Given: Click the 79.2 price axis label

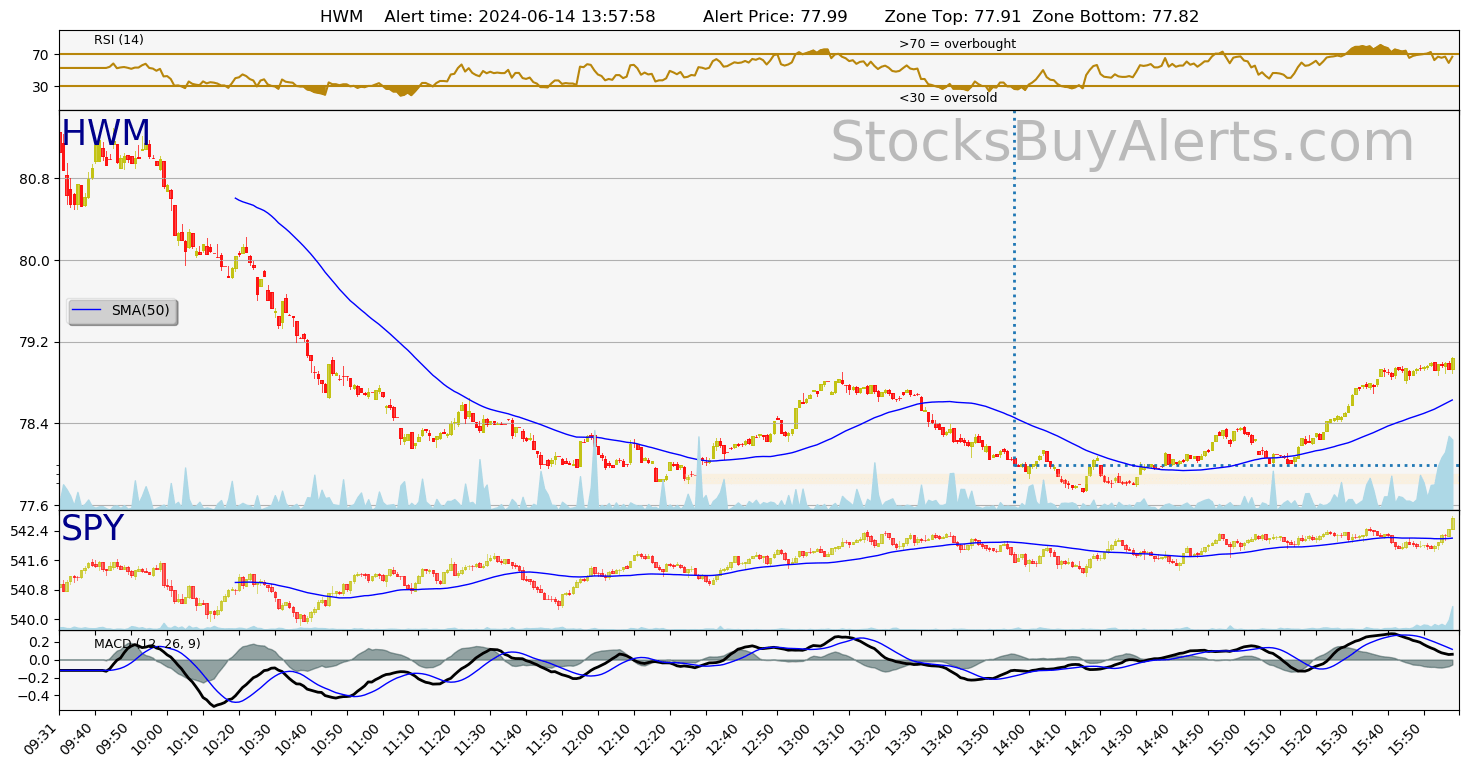Looking at the screenshot, I should click(x=32, y=342).
